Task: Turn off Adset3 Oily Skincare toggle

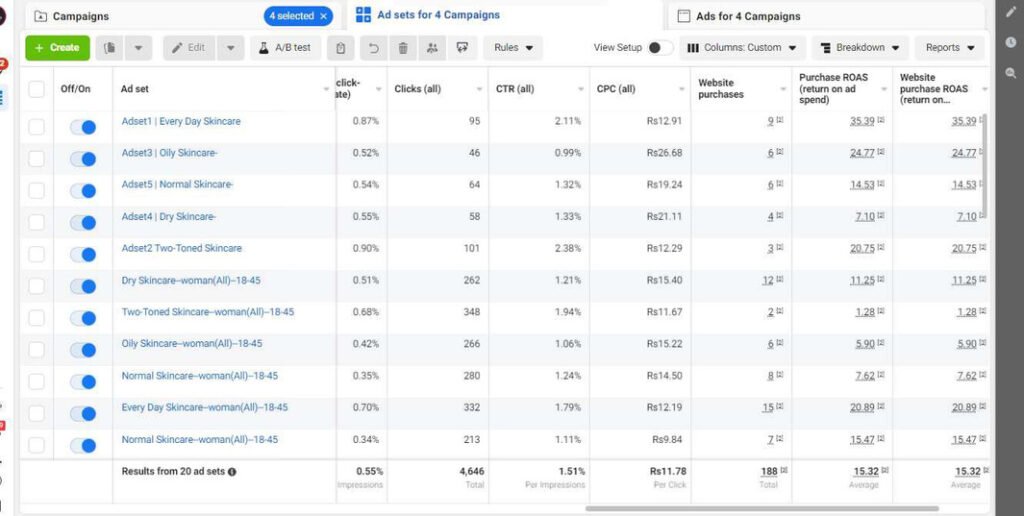Action: pos(83,159)
